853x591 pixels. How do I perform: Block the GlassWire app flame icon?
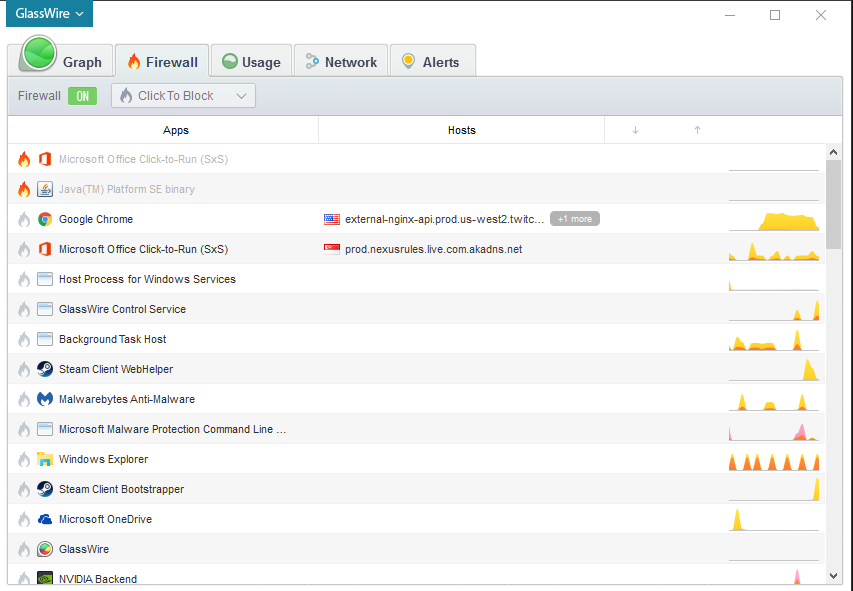point(24,549)
